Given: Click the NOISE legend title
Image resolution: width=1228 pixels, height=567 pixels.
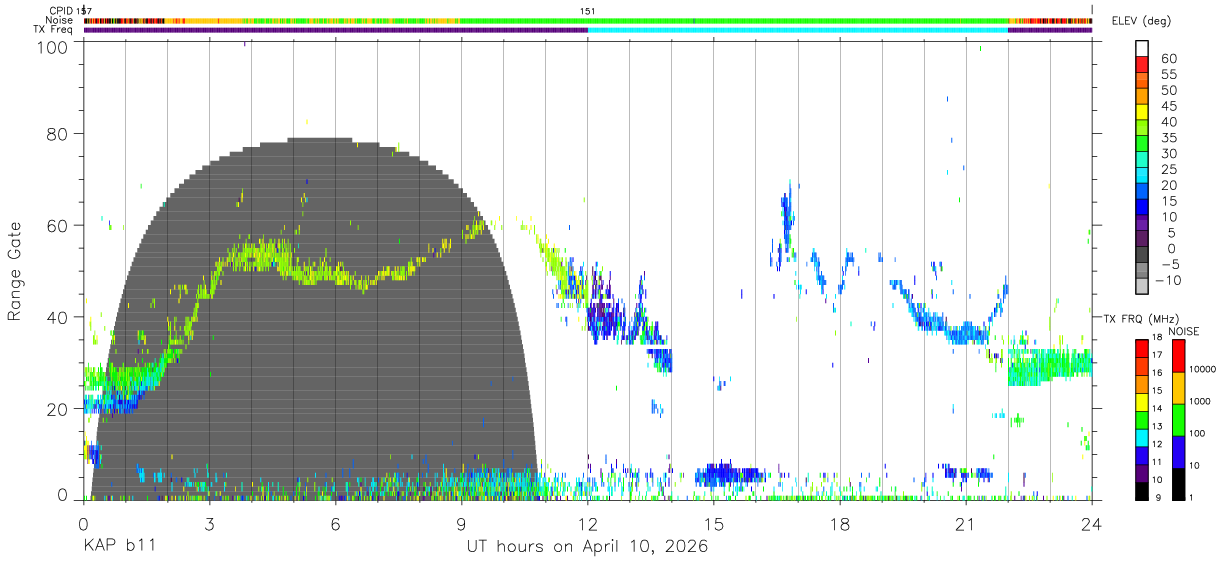Looking at the screenshot, I should pyautogui.click(x=1183, y=331).
